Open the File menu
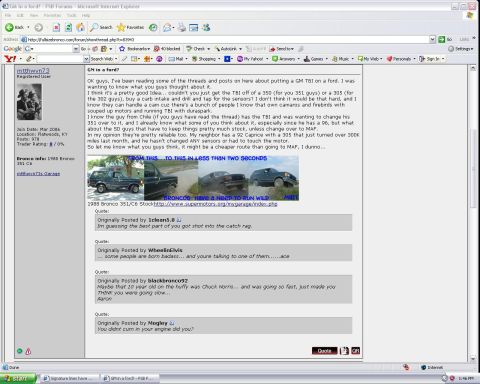480x384 pixels. point(8,15)
